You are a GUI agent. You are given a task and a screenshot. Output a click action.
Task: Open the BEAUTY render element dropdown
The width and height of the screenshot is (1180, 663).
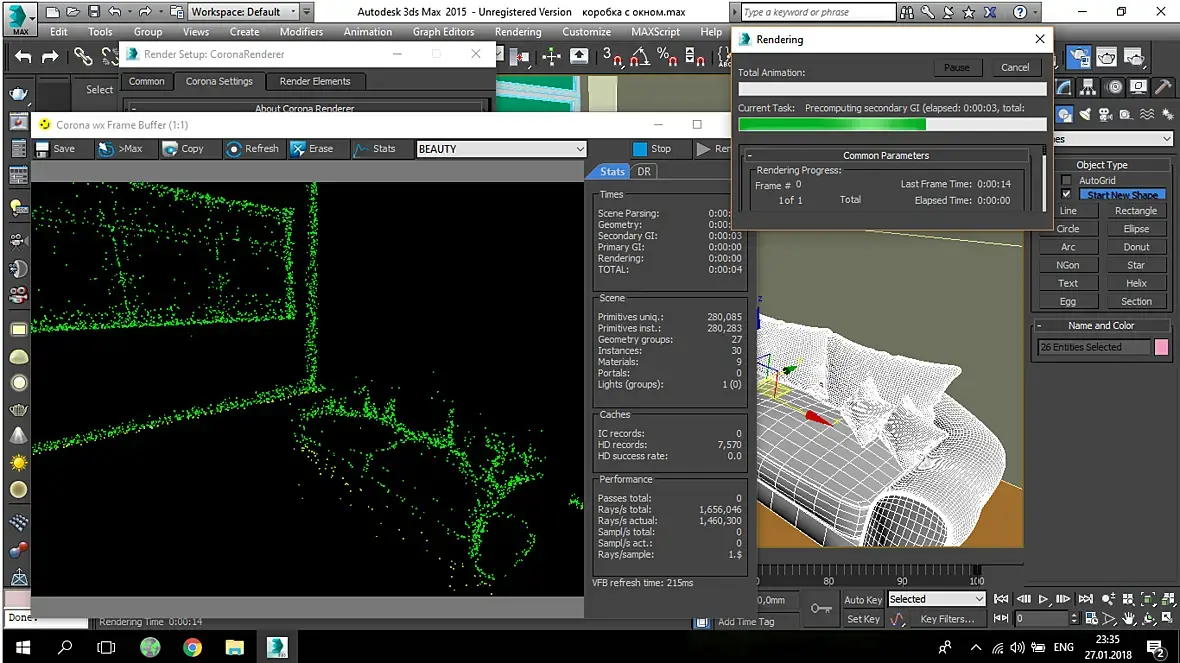coord(501,149)
